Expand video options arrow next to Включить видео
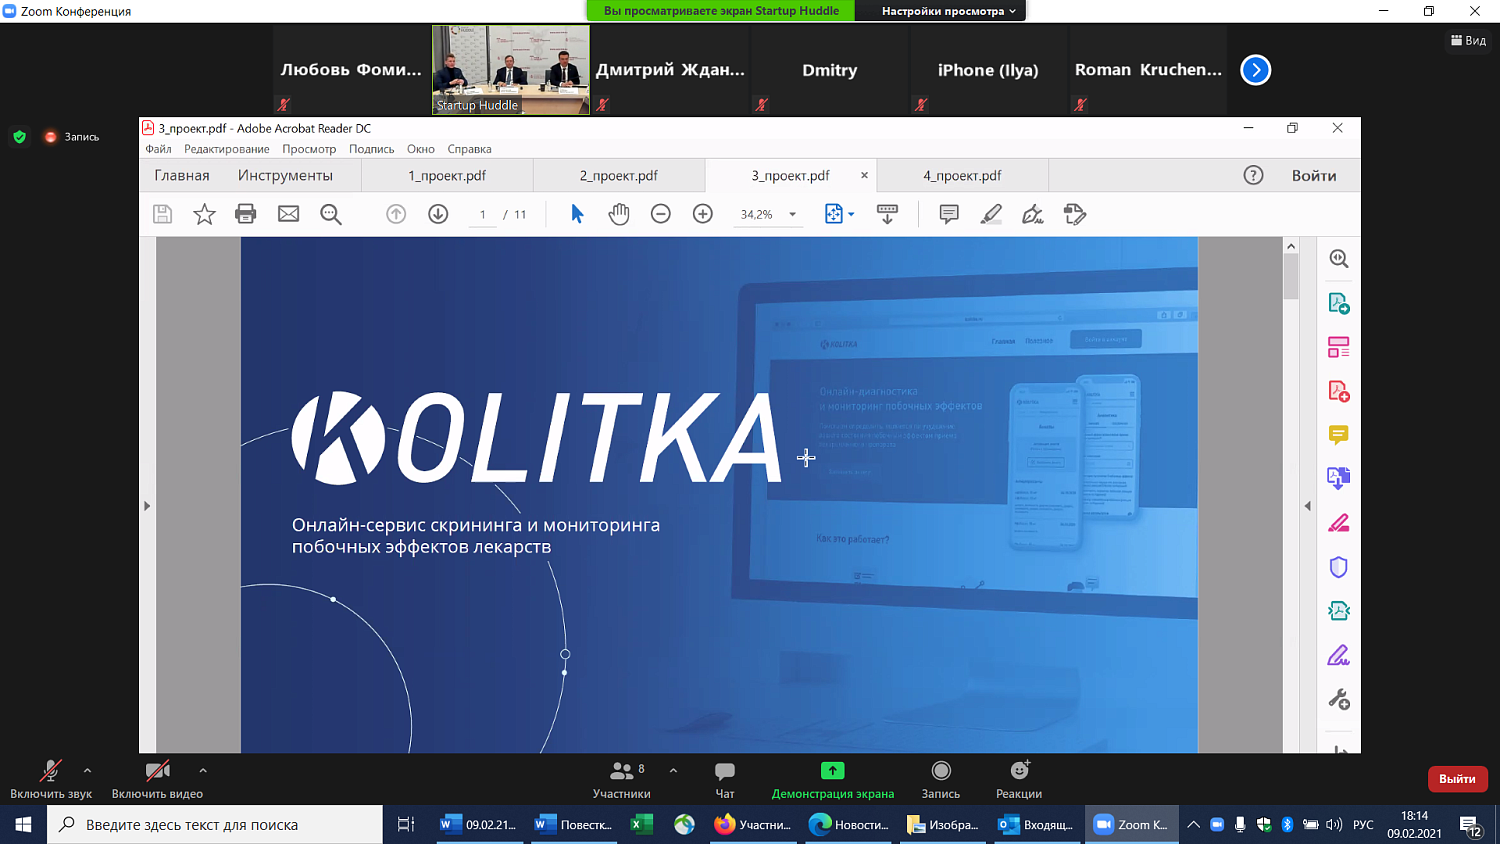Image resolution: width=1500 pixels, height=844 pixels. pos(203,771)
